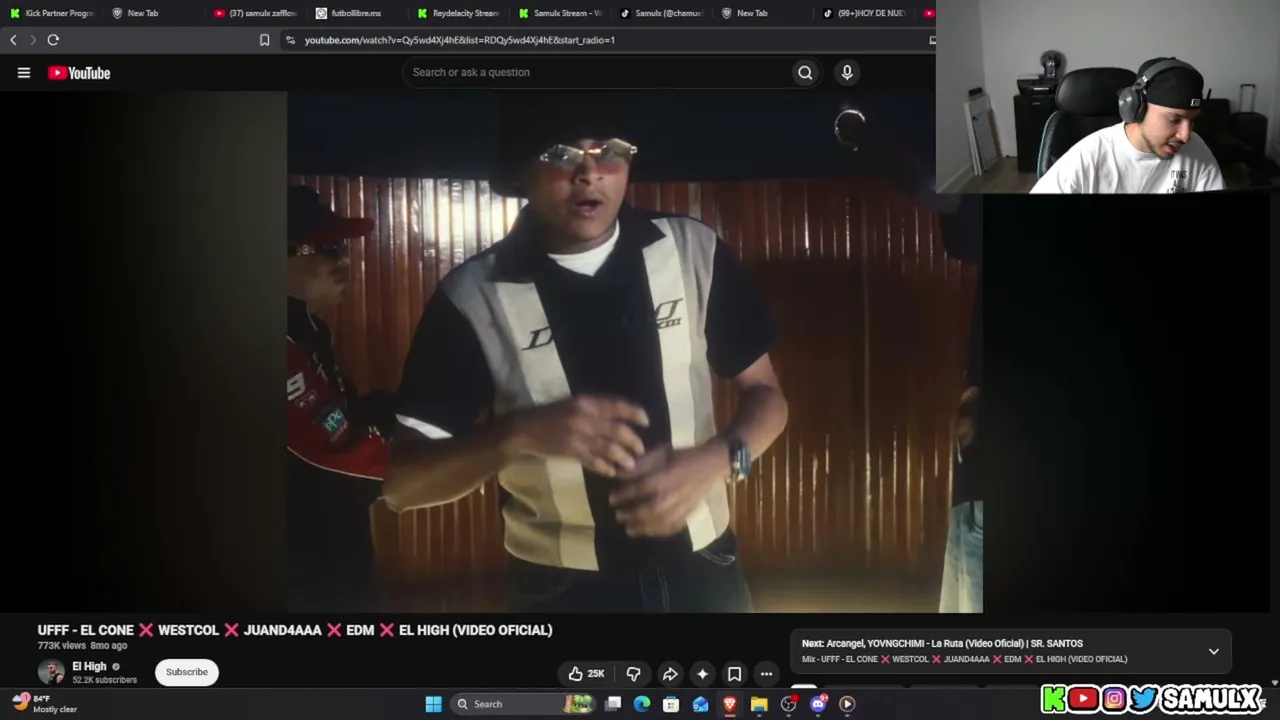Go to the YouTube home logo
This screenshot has width=1280, height=720.
point(79,72)
